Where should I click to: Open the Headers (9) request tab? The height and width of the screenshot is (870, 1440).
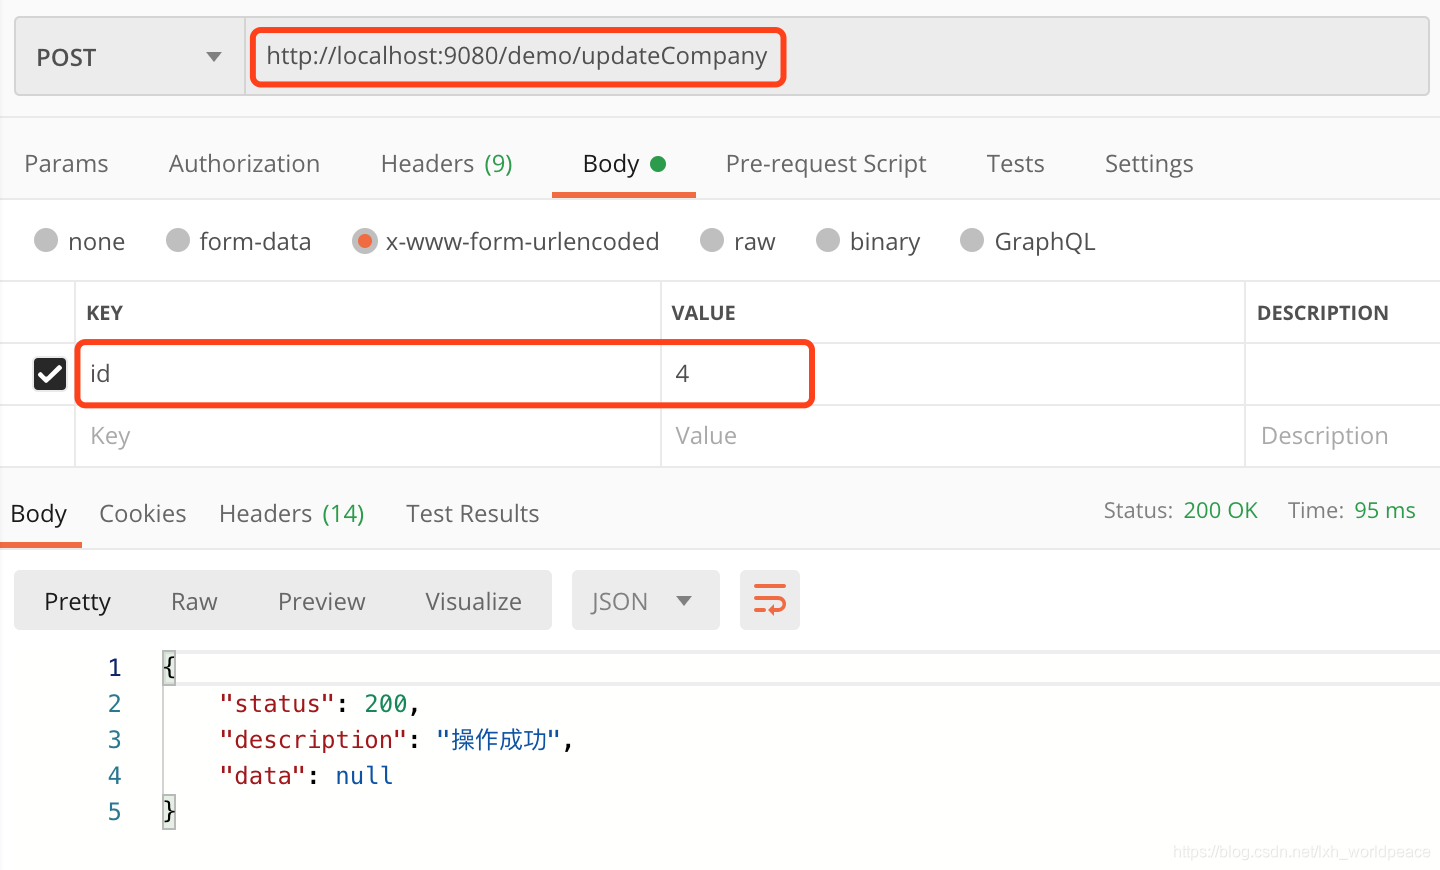[446, 164]
